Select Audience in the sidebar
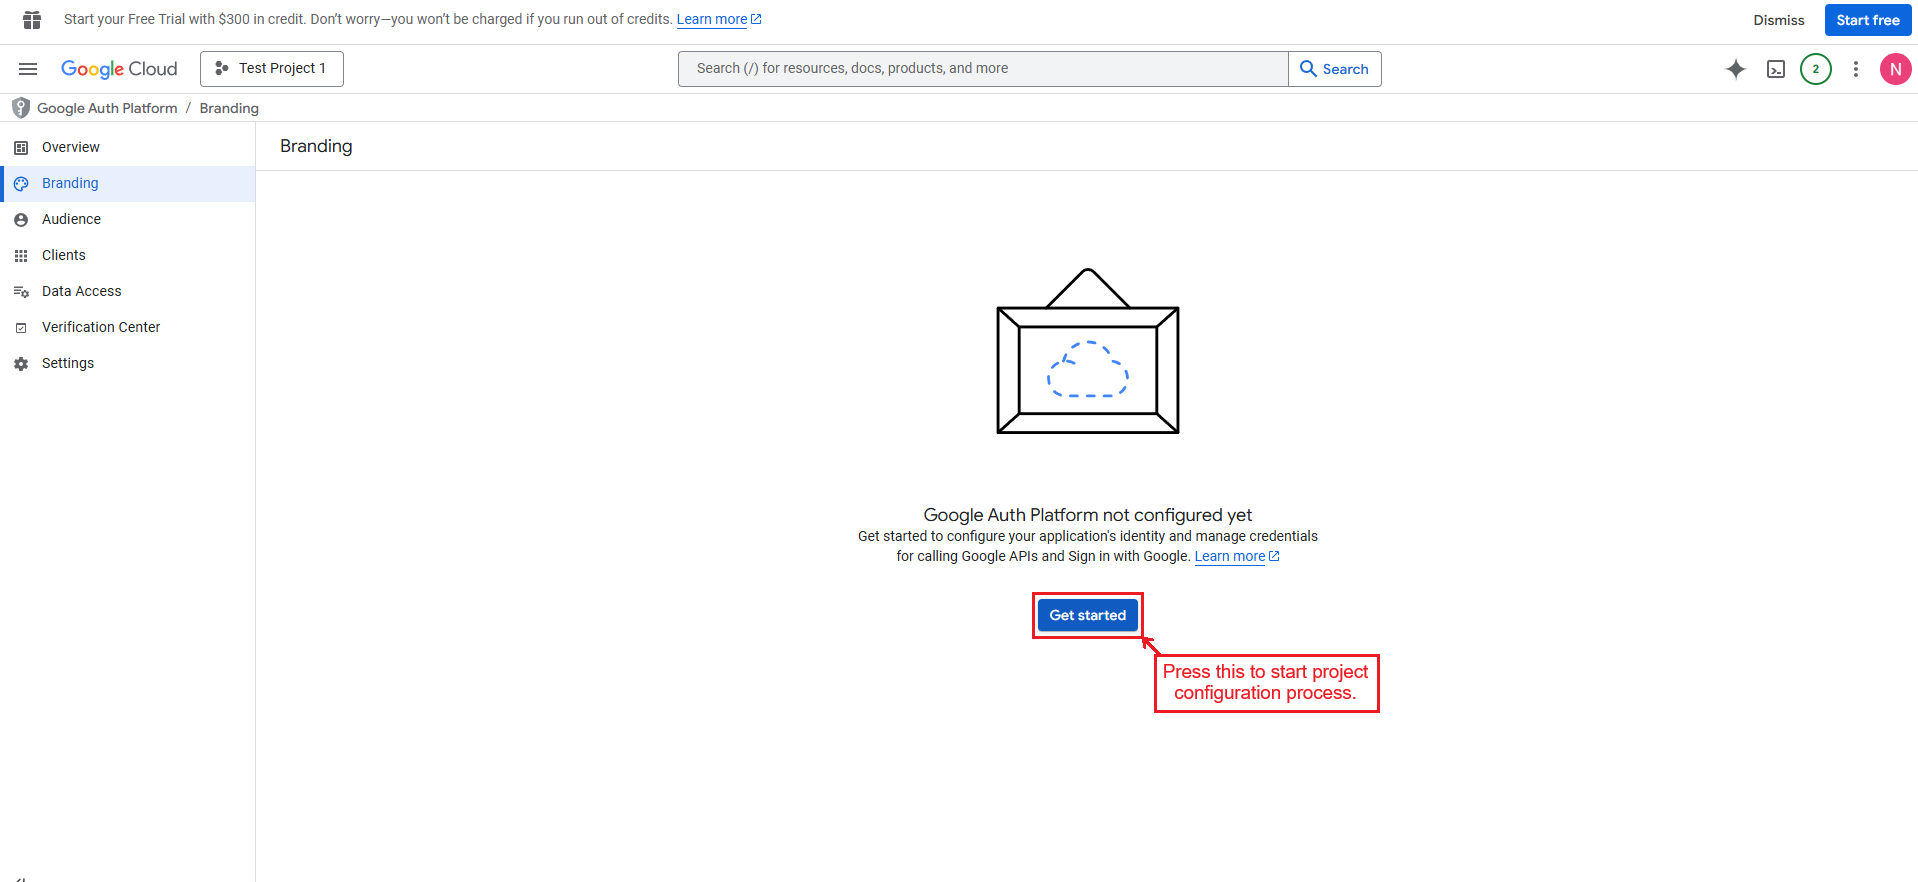1918x882 pixels. 71,219
